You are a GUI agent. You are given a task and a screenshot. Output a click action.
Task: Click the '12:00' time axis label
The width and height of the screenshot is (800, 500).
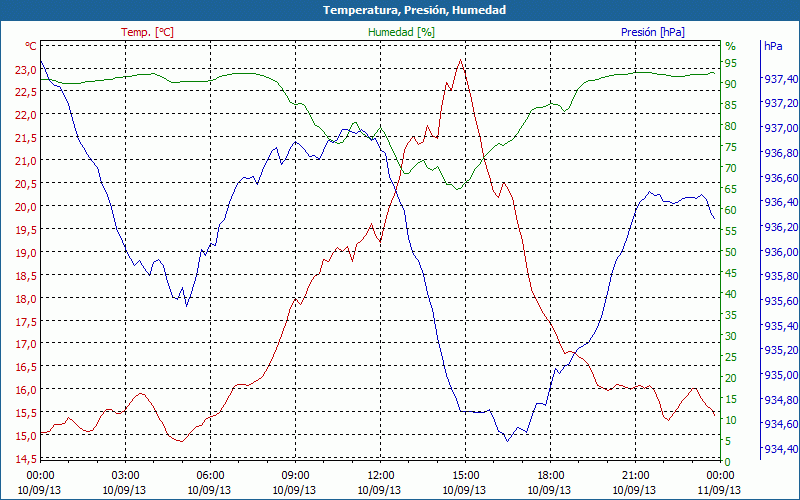(x=380, y=476)
